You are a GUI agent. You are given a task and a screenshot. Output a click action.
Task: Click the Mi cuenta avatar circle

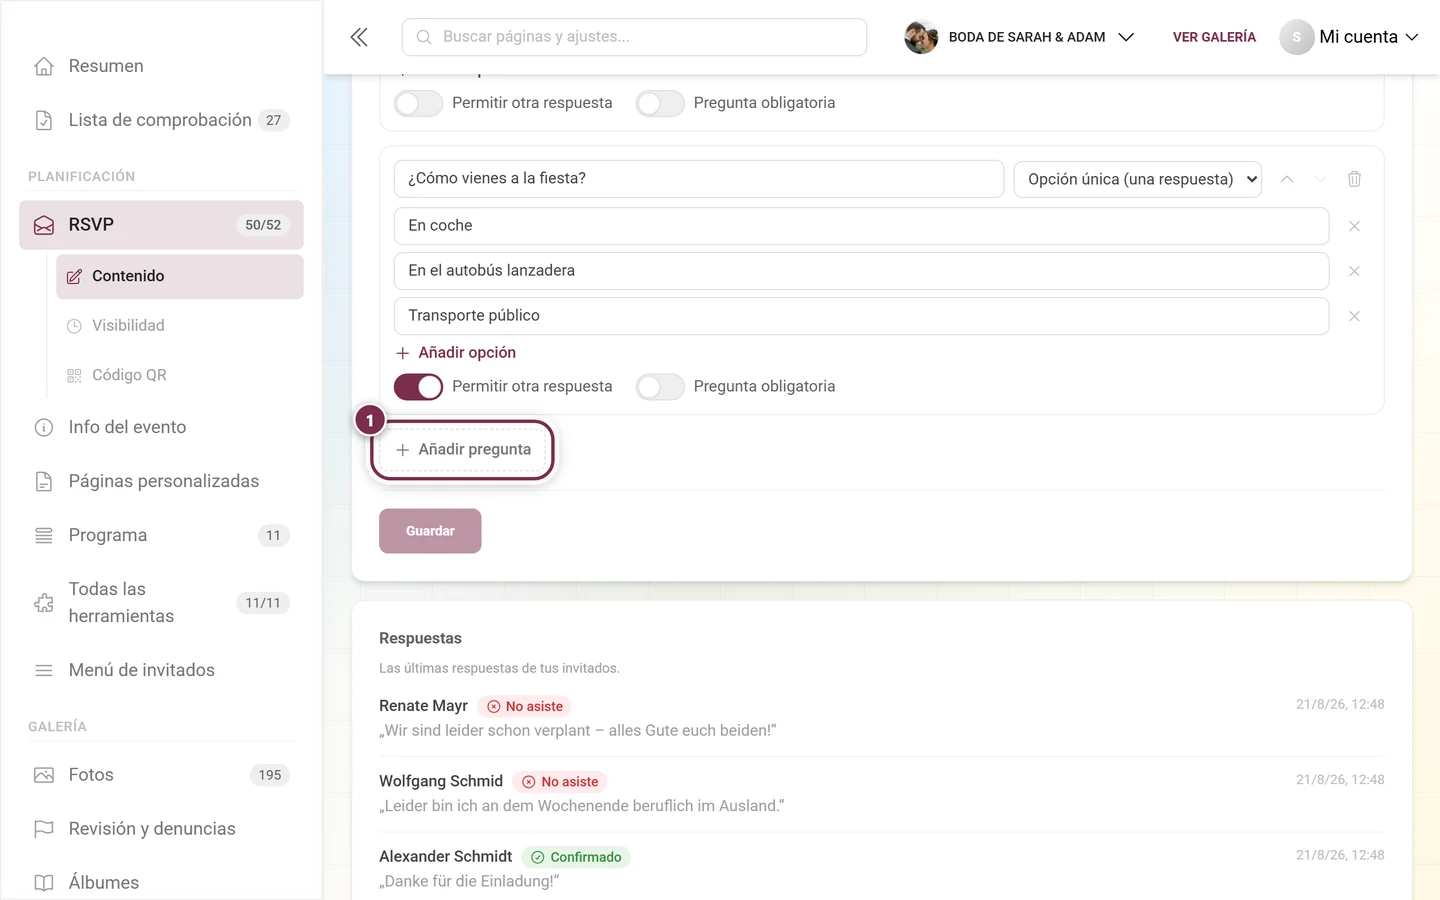tap(1296, 37)
